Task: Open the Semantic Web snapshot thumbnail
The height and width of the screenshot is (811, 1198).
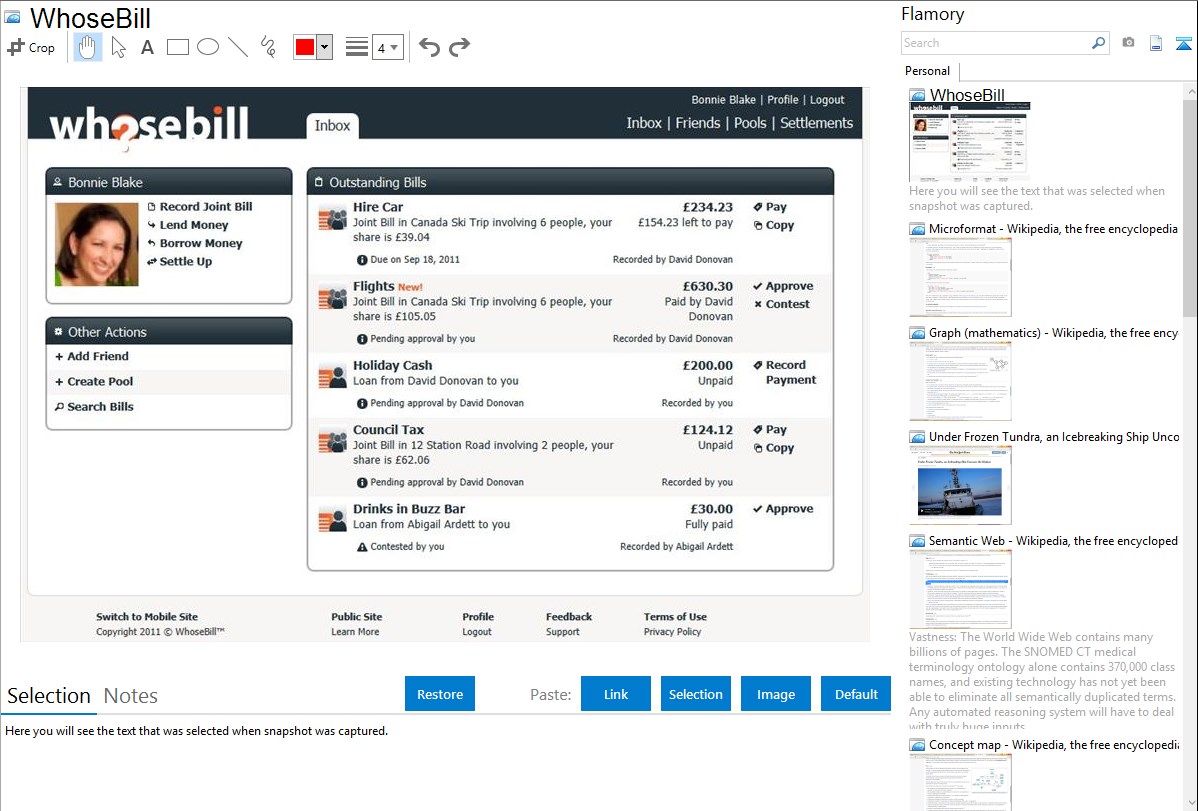Action: (960, 588)
